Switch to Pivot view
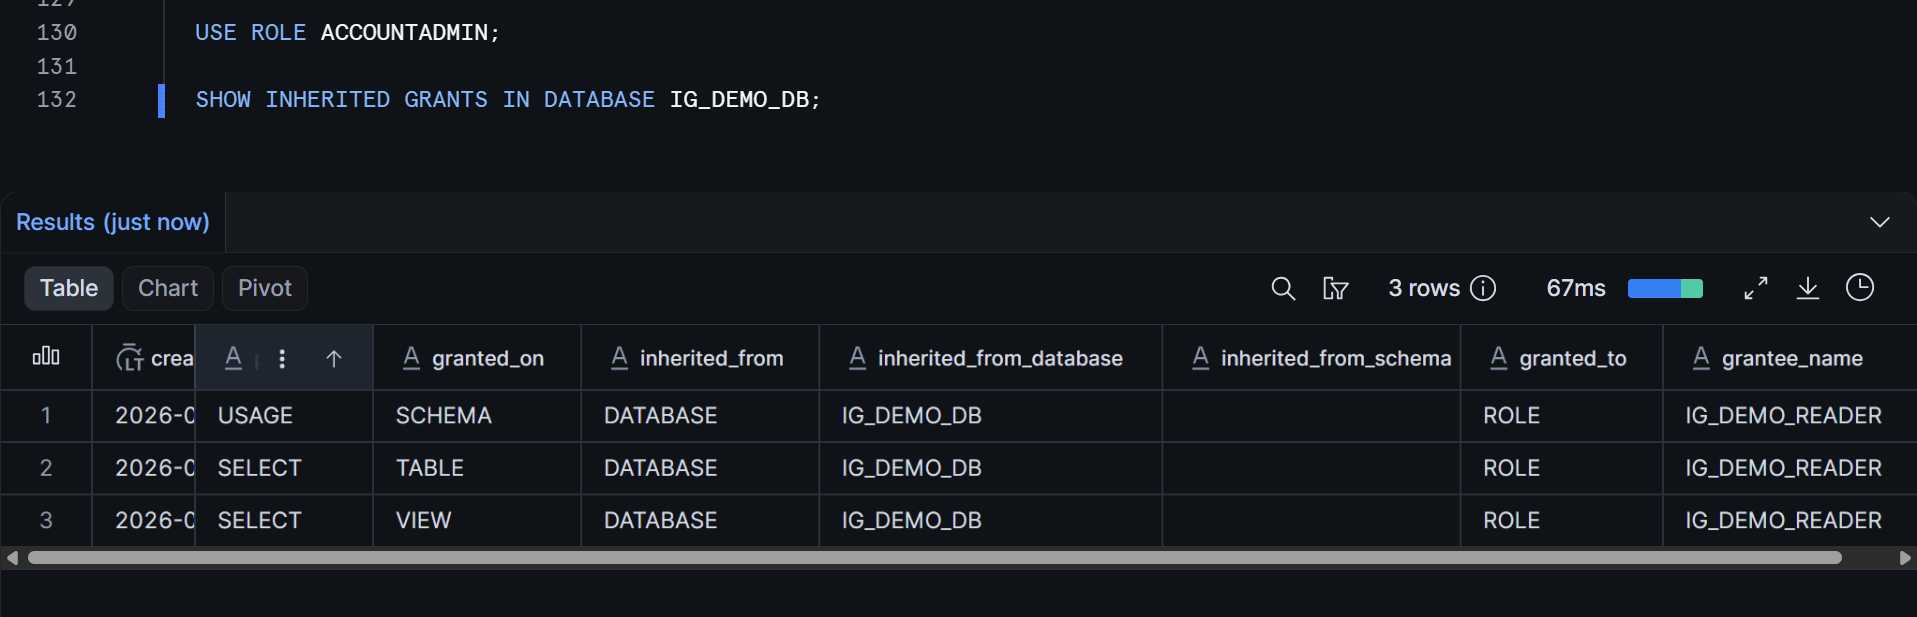1917x617 pixels. (x=265, y=288)
